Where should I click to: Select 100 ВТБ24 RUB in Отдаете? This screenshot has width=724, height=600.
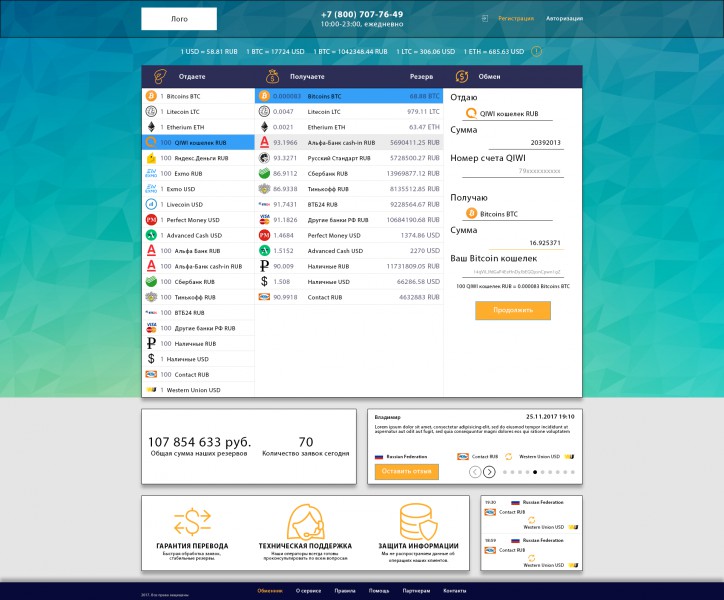pyautogui.click(x=198, y=313)
